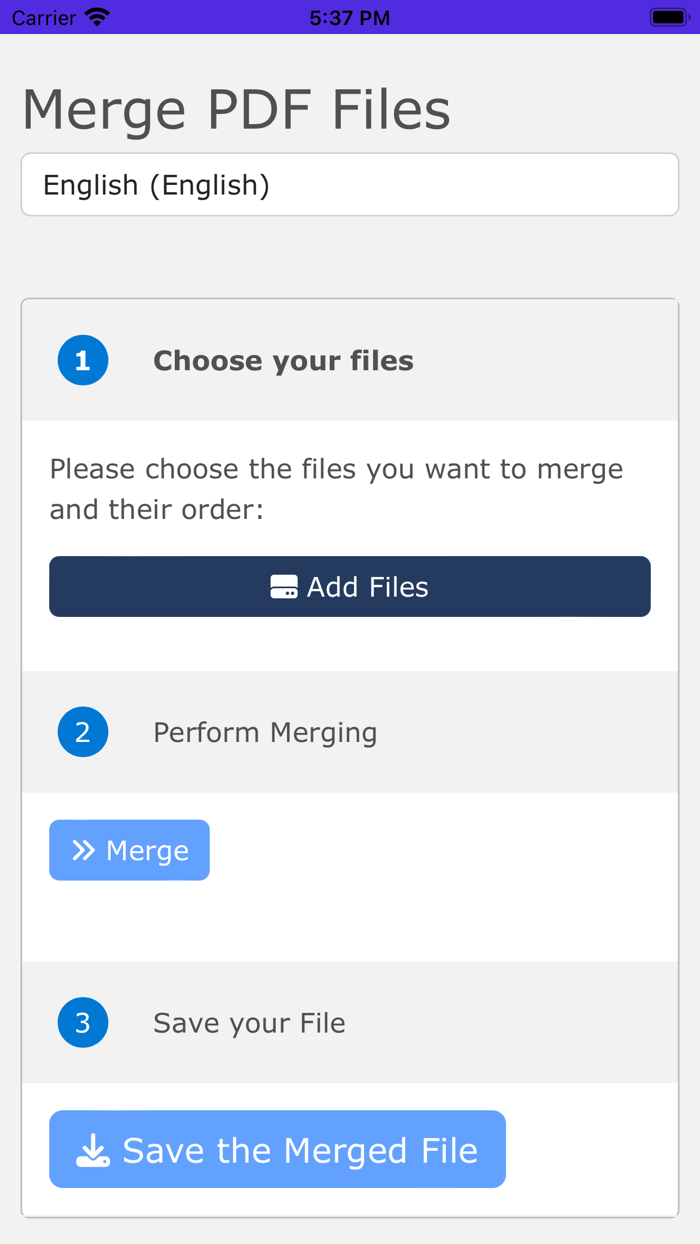
Task: Click the 5:37 PM clock display
Action: 348,16
